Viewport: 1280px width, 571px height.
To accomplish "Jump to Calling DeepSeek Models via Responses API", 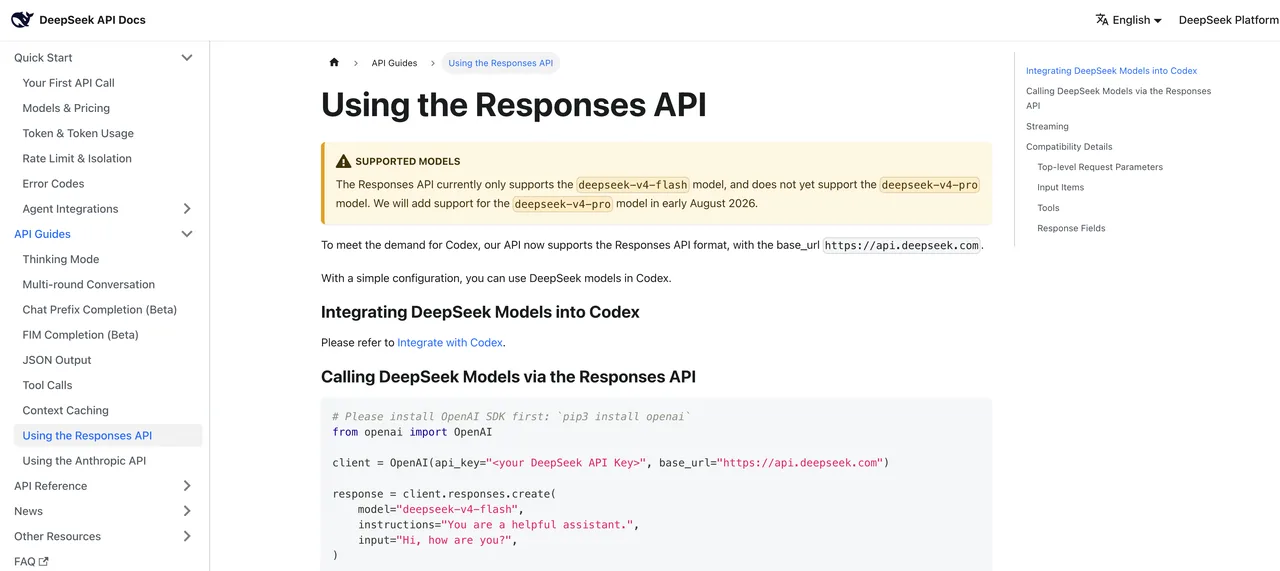I will point(1118,98).
